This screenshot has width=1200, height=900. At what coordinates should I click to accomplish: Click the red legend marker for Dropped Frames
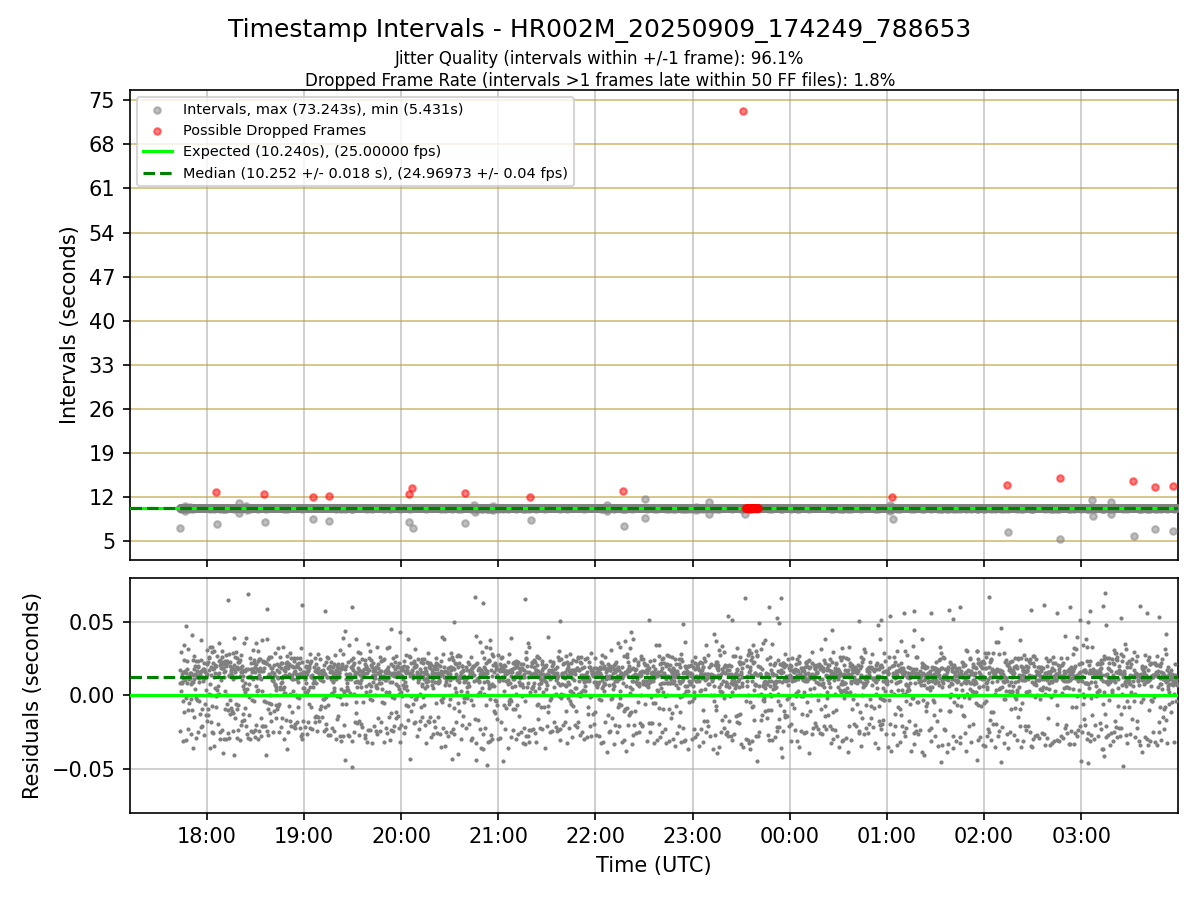157,130
